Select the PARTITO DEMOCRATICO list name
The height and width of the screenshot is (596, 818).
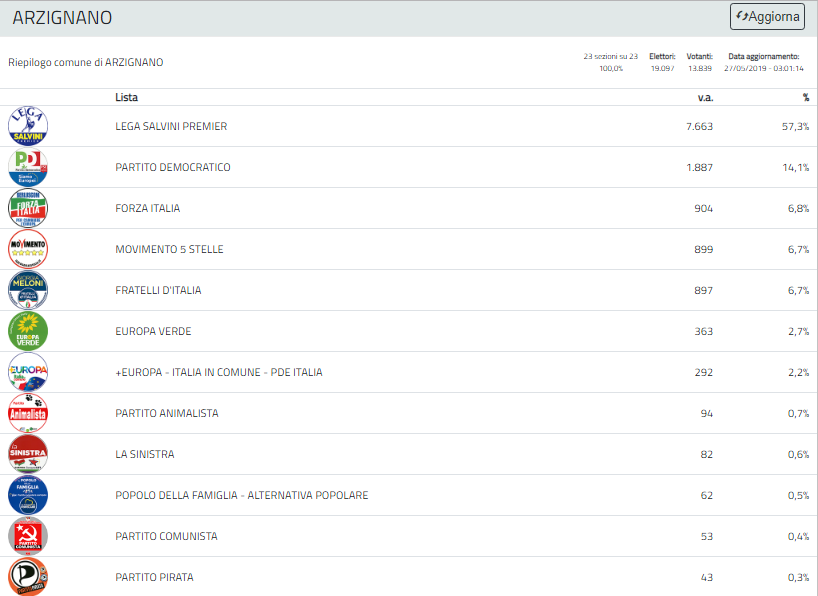(x=173, y=167)
